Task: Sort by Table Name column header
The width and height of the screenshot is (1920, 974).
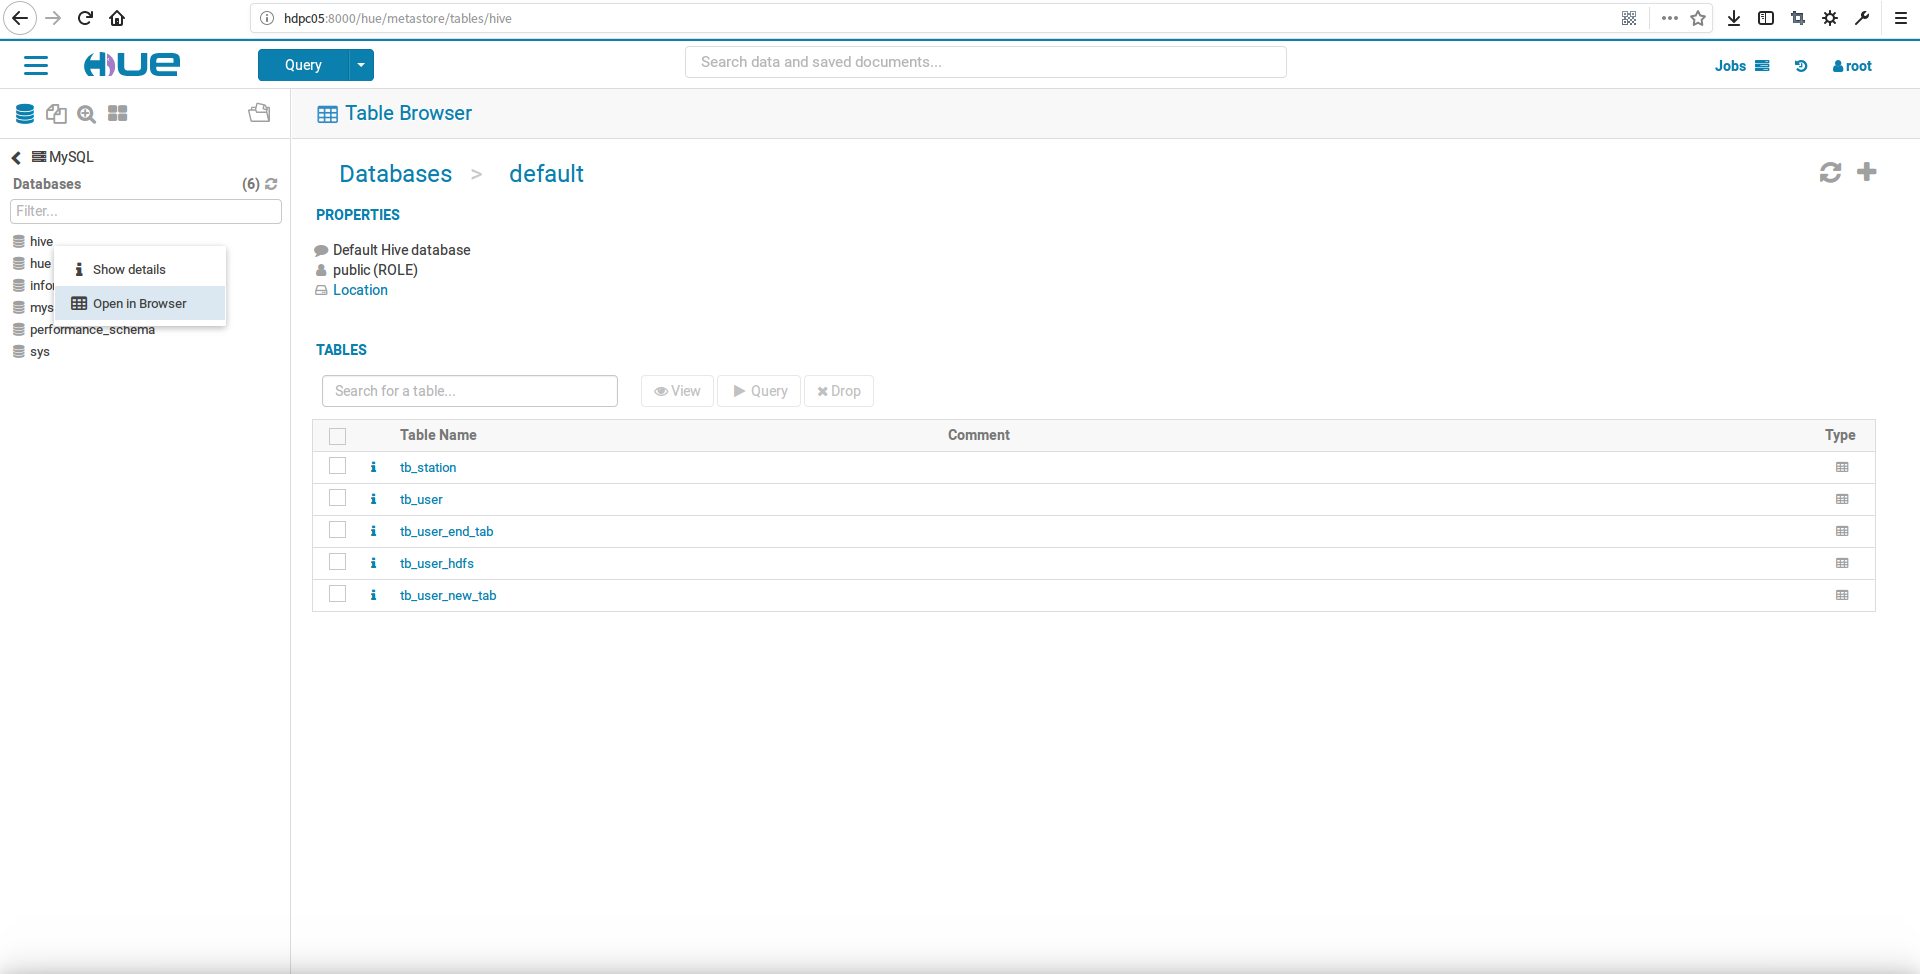Action: [x=438, y=435]
